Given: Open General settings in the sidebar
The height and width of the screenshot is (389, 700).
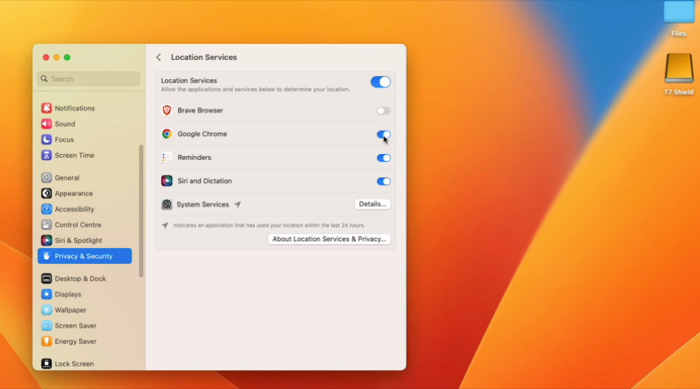Looking at the screenshot, I should [85, 177].
